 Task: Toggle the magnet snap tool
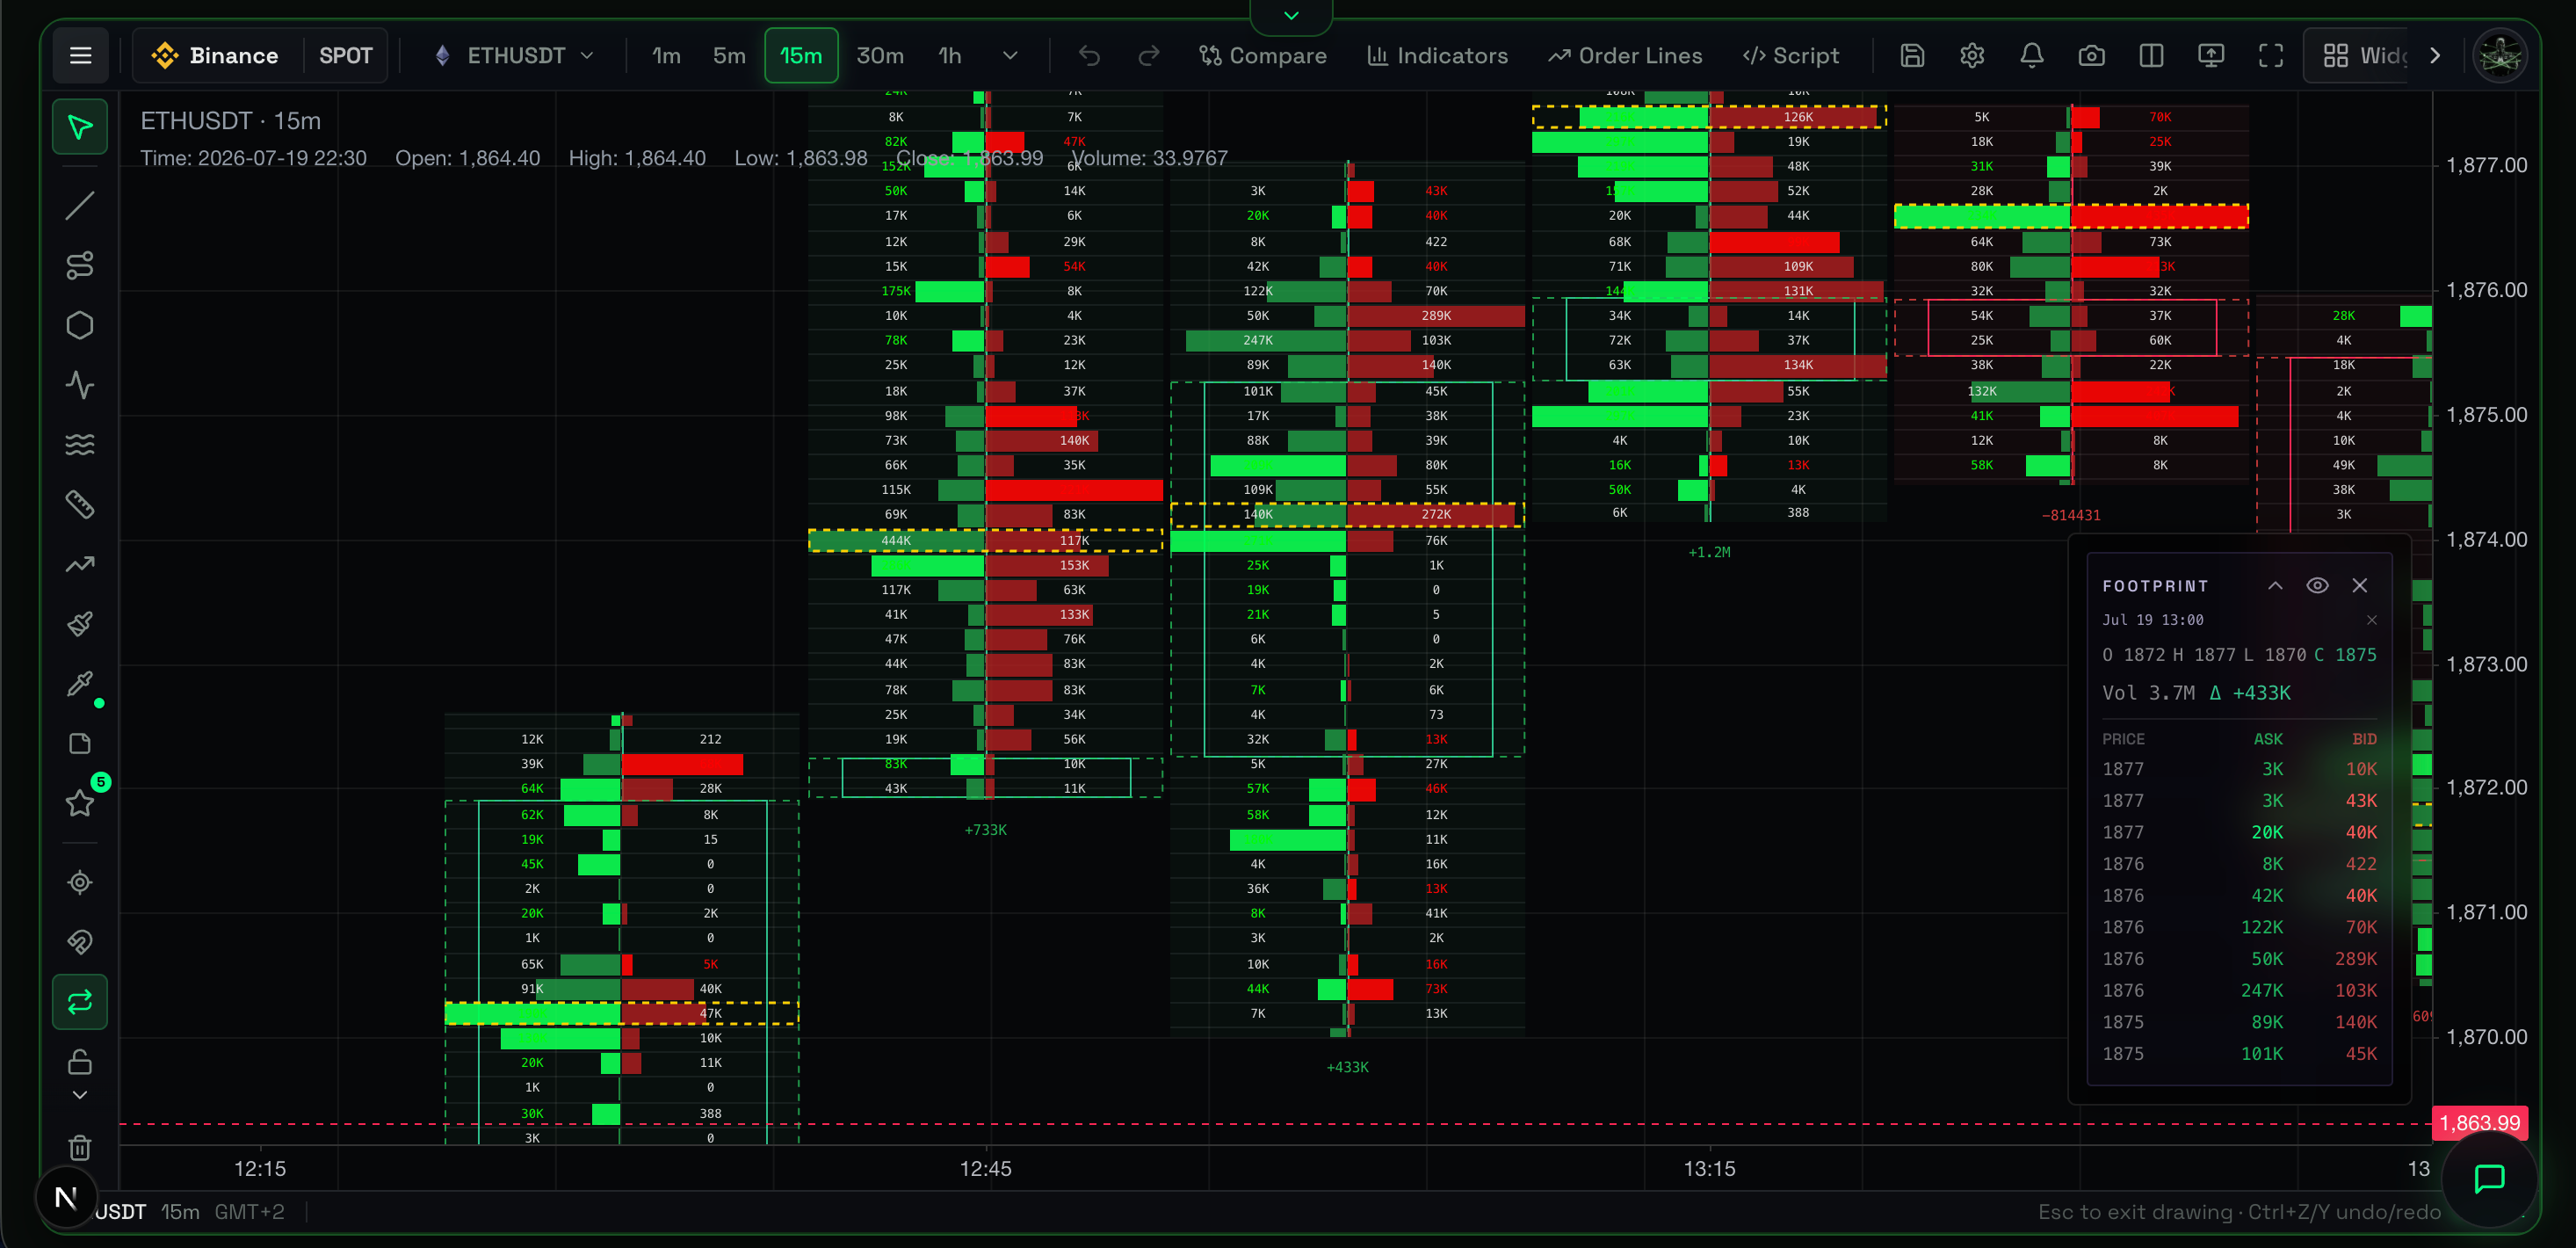[80, 942]
